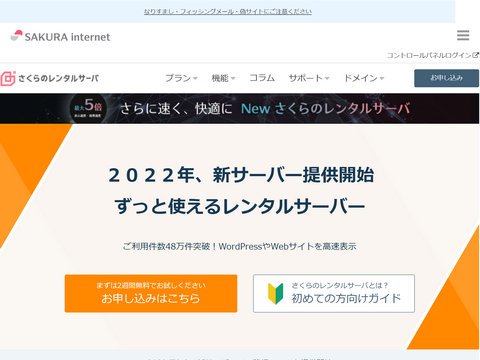The height and width of the screenshot is (360, 480).
Task: Expand the ドメイン dropdown menu
Action: [x=364, y=78]
